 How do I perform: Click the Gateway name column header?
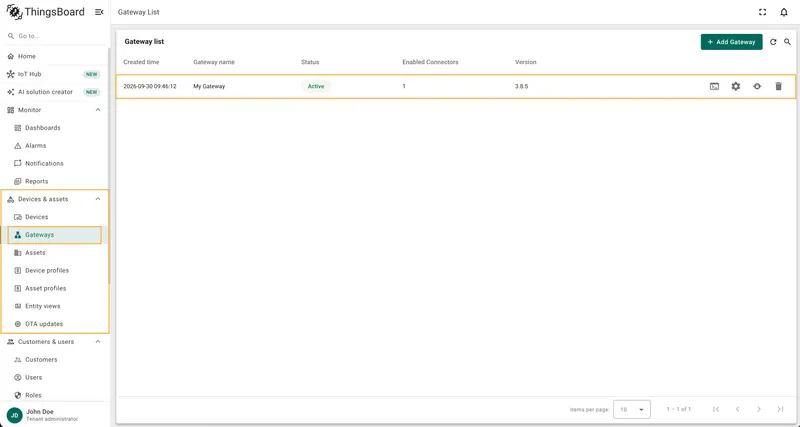[x=214, y=62]
